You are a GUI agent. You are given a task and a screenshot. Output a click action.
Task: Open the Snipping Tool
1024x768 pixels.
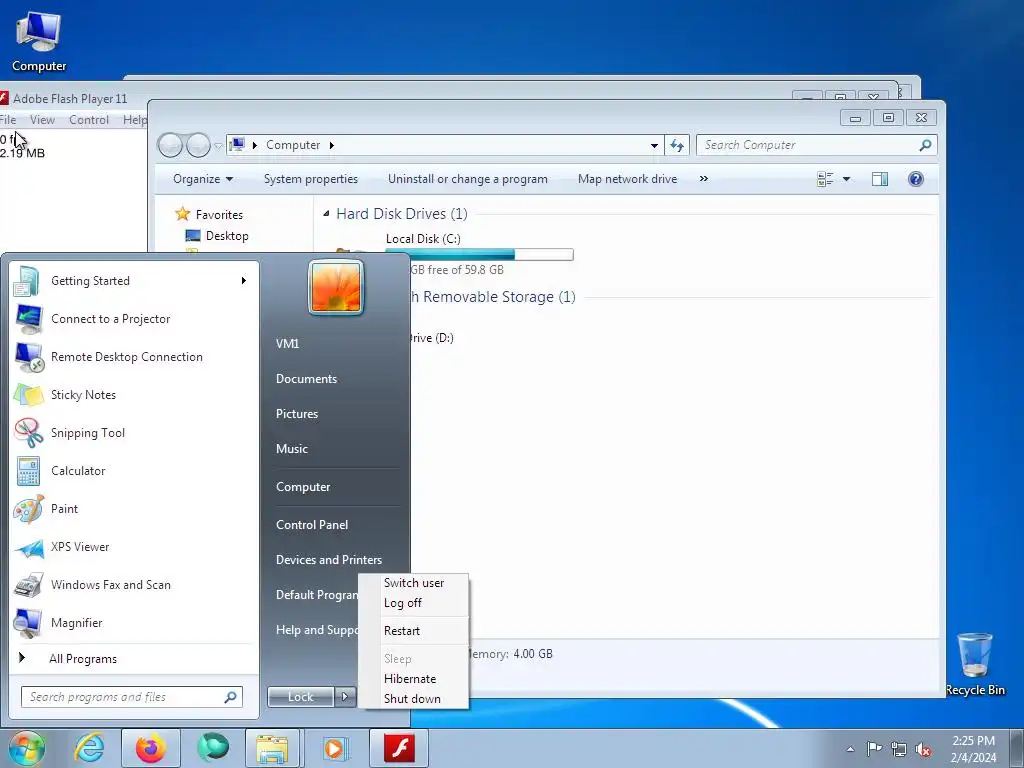coord(134,432)
